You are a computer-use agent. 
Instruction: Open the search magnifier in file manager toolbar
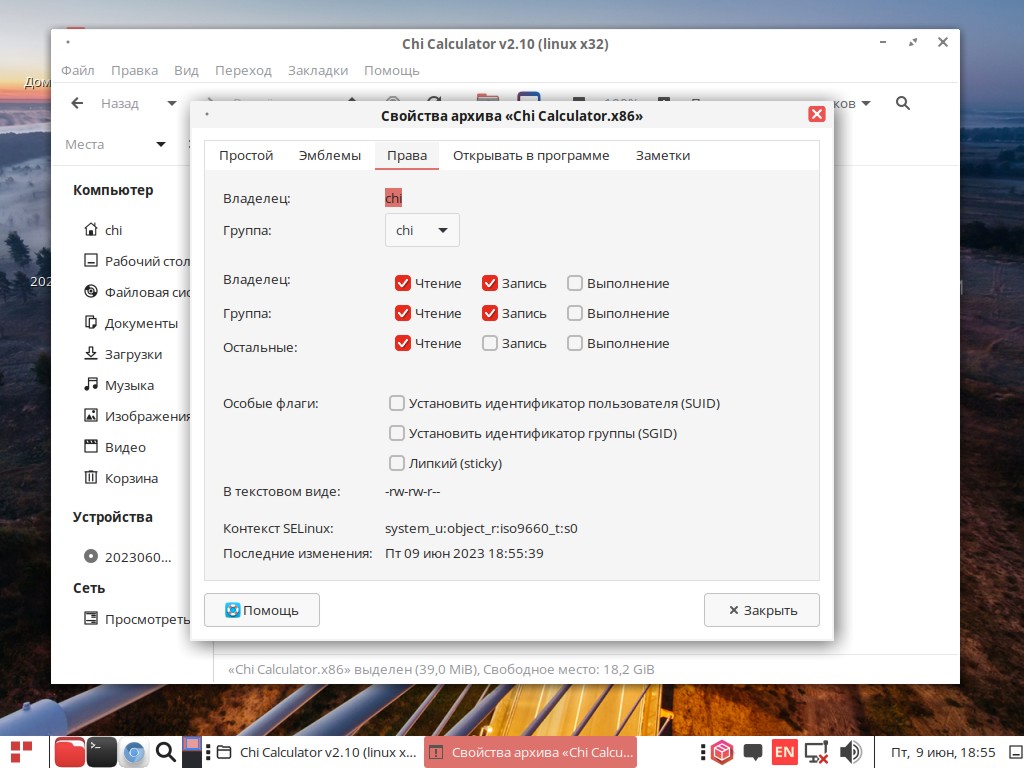[x=903, y=103]
